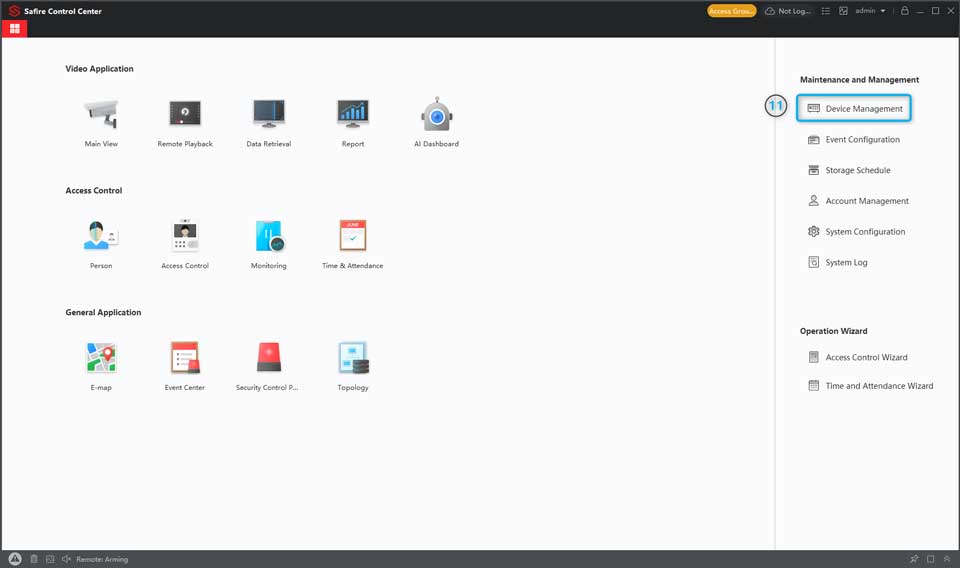The height and width of the screenshot is (568, 960).
Task: Open the Data Retrieval module
Action: 268,115
